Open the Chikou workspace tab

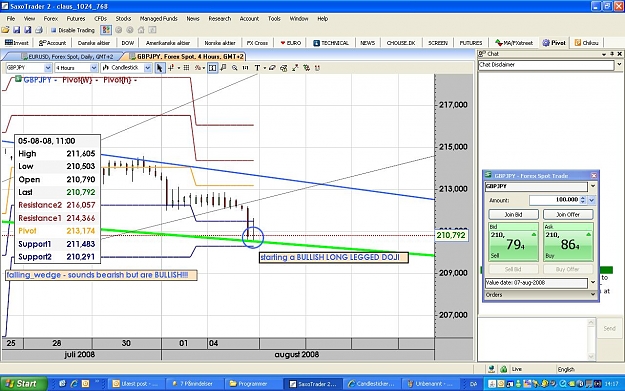pos(586,43)
